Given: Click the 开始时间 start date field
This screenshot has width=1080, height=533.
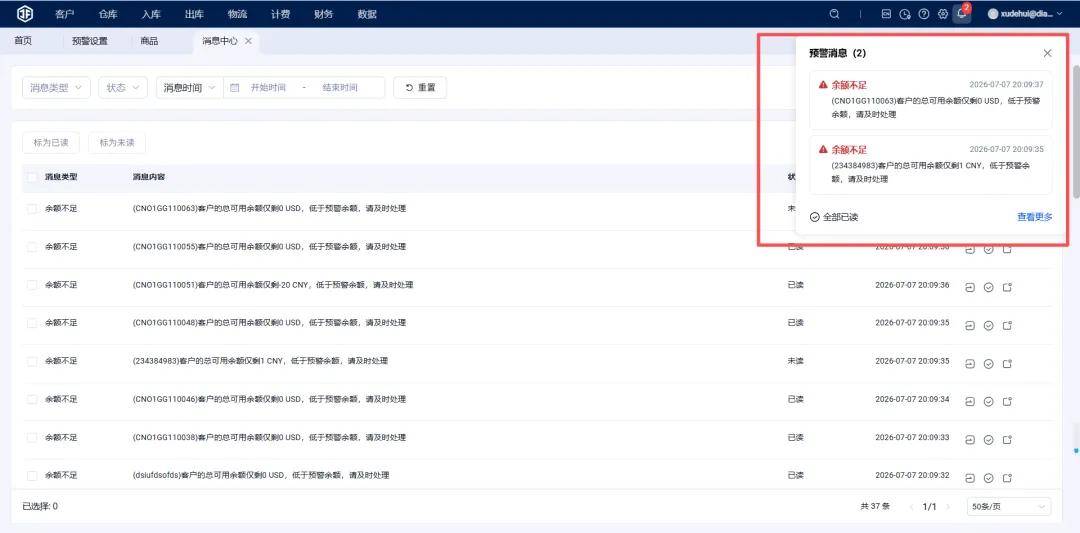Looking at the screenshot, I should (x=268, y=87).
